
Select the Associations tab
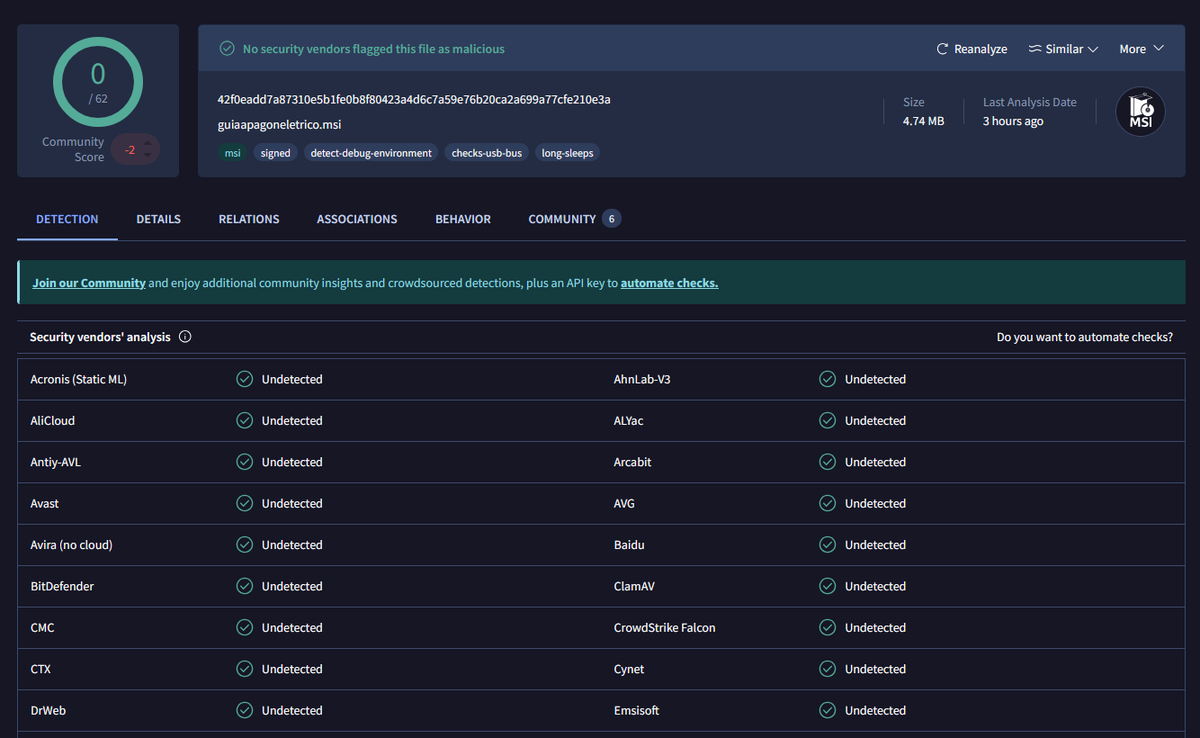click(x=357, y=219)
